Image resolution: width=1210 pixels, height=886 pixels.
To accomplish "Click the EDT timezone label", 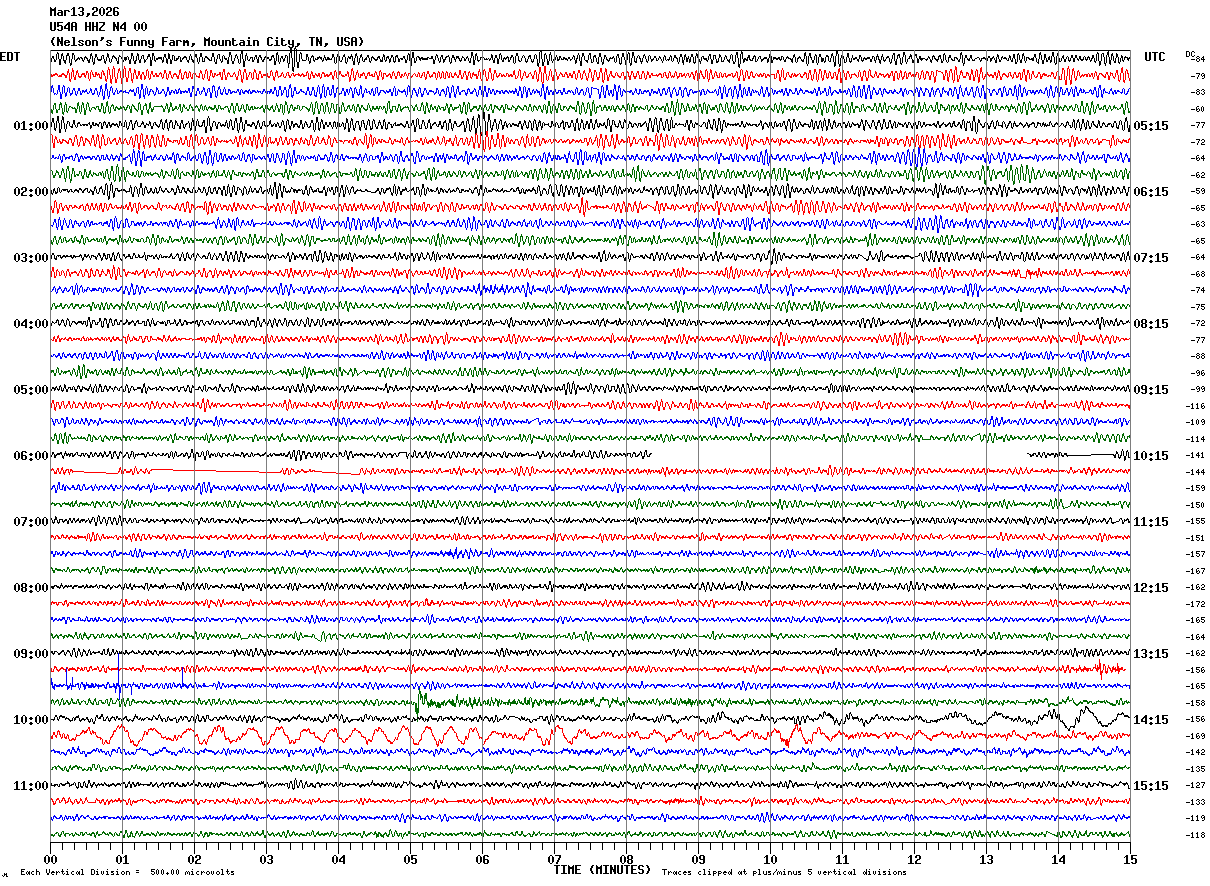I will tap(10, 57).
